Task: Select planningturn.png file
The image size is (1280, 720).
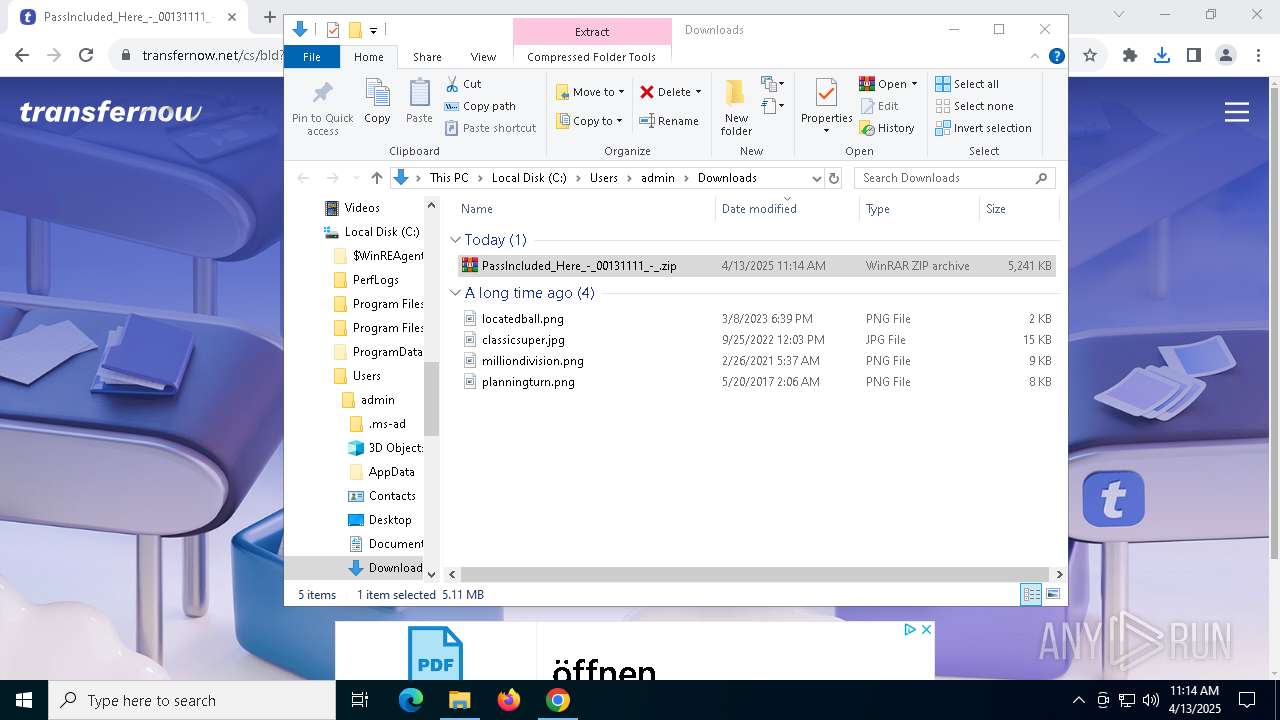Action: 528,382
